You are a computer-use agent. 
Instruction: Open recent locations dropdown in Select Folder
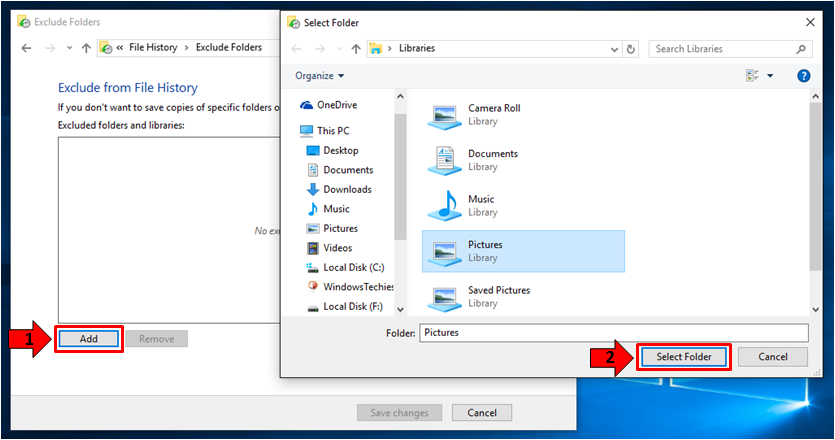[x=339, y=49]
